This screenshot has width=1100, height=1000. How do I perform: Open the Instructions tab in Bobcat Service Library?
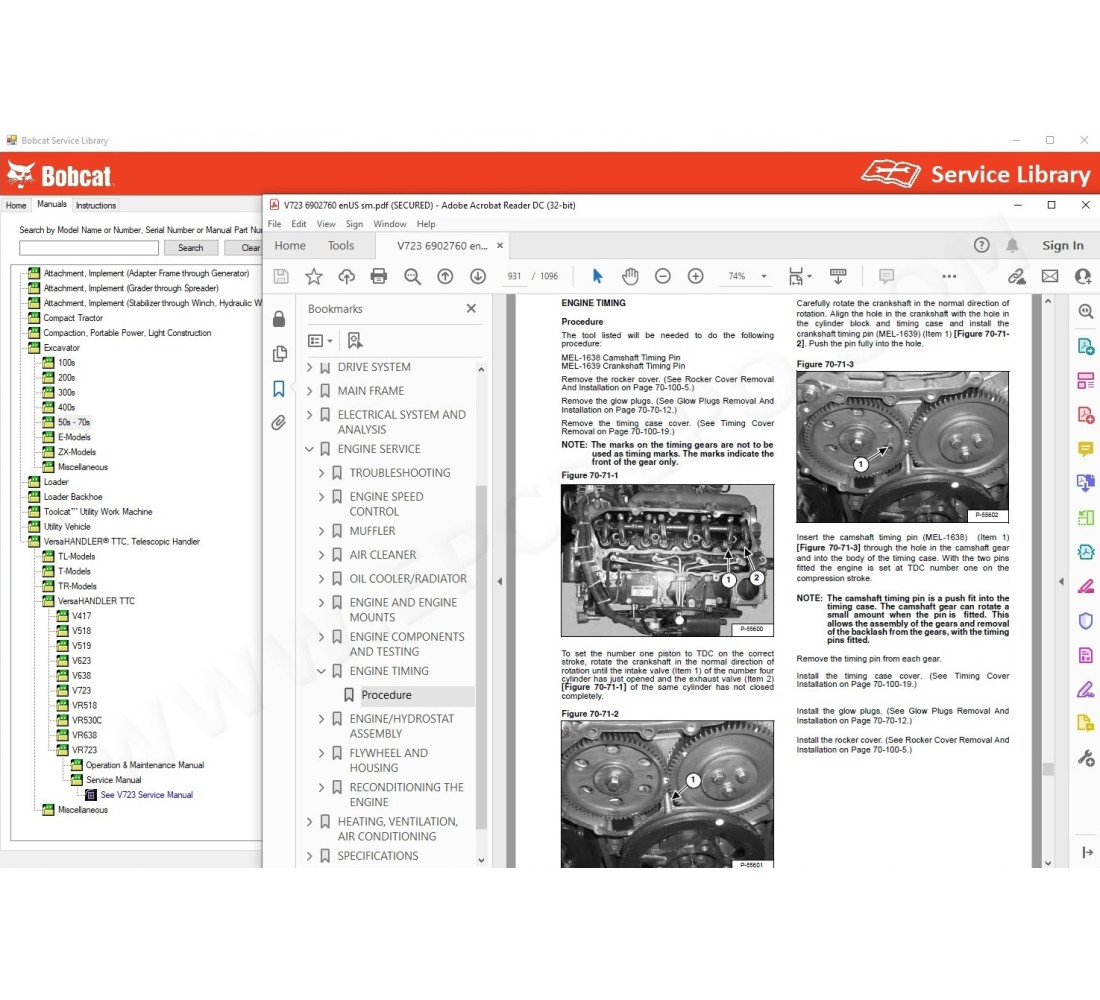pos(96,206)
